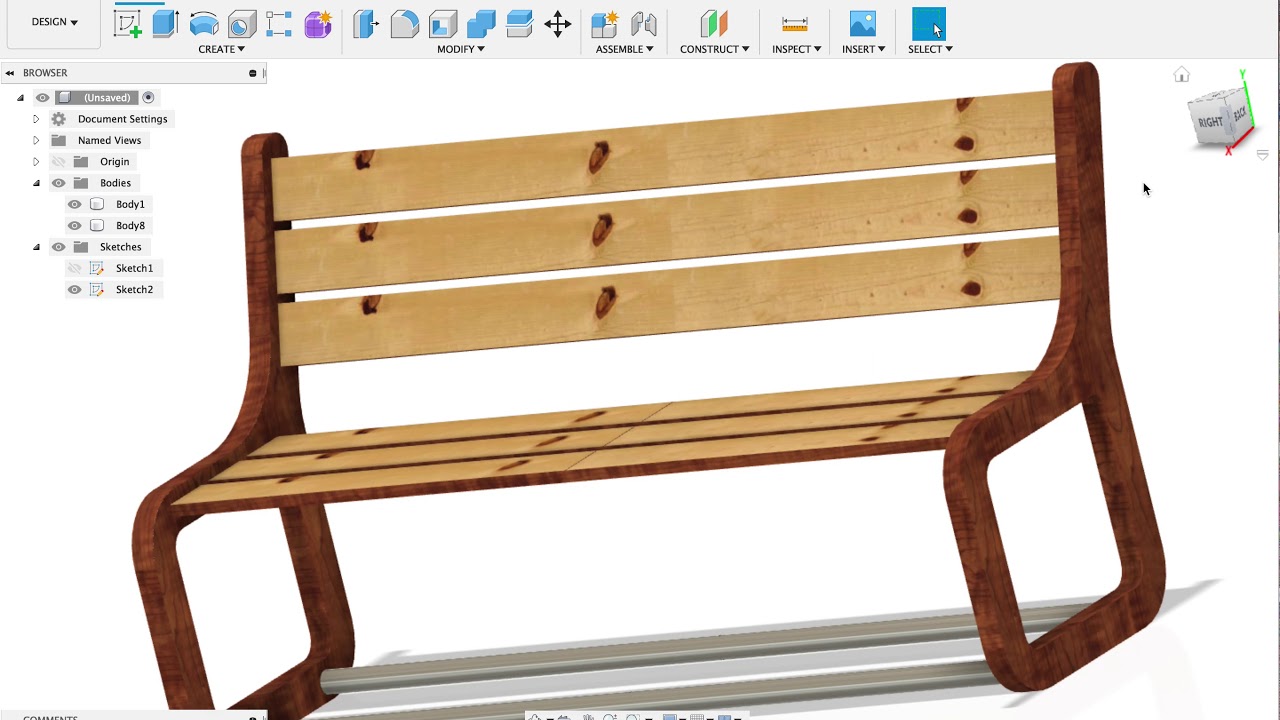Select the Move/Copy arrows tool
Screen dimensions: 1280x720
tap(558, 24)
